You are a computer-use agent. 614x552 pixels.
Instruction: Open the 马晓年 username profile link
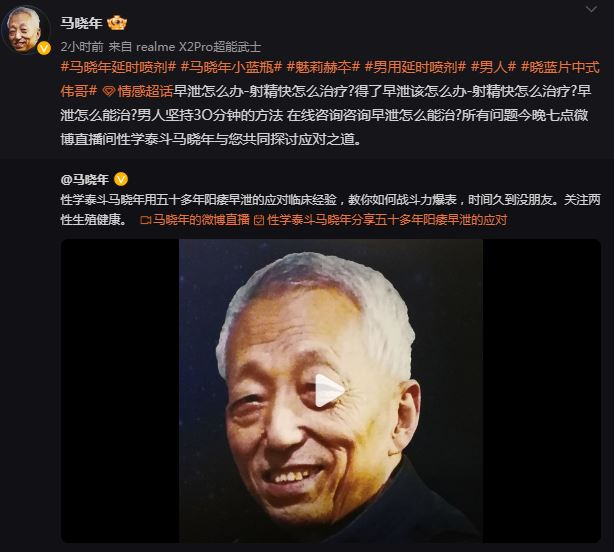[81, 23]
